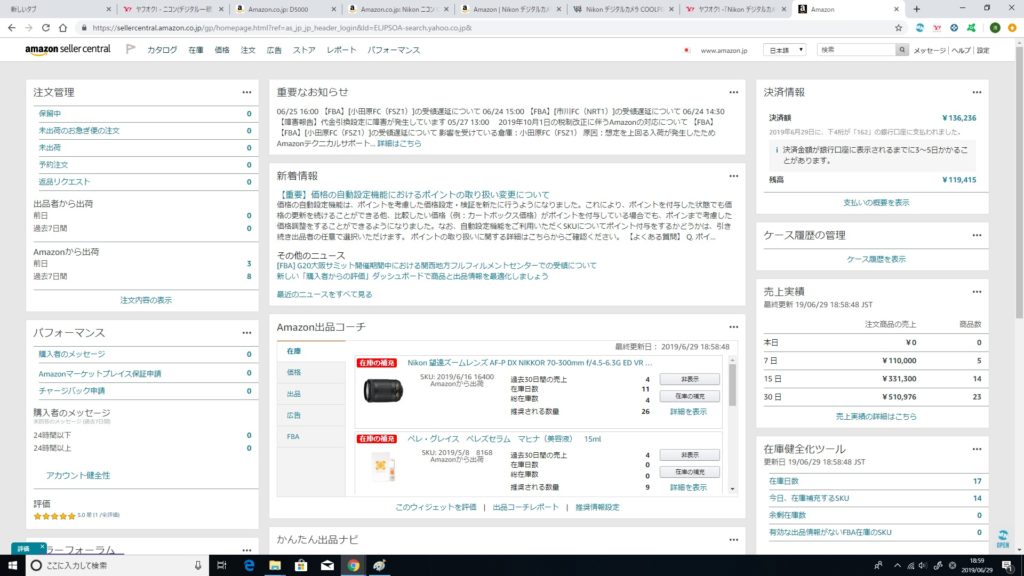Open the 在庫 menu in top navigation
1024x576 pixels.
coord(196,50)
